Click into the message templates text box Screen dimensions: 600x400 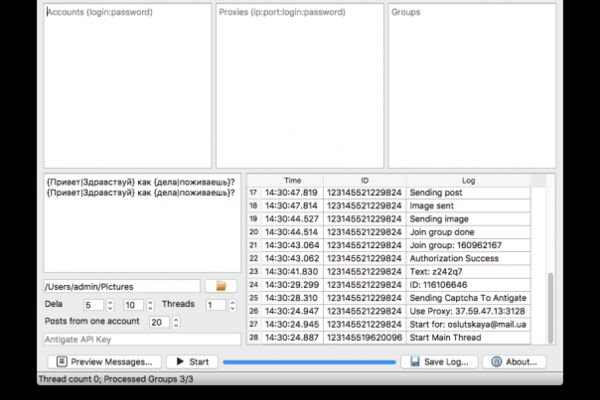click(142, 223)
